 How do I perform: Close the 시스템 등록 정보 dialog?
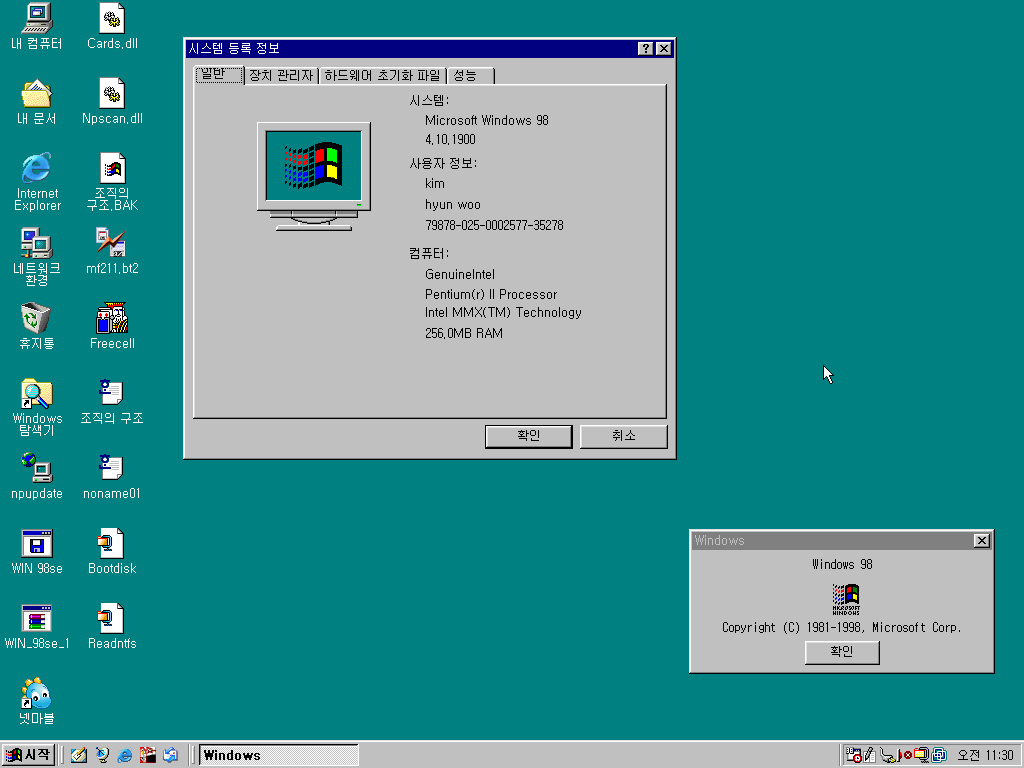664,48
